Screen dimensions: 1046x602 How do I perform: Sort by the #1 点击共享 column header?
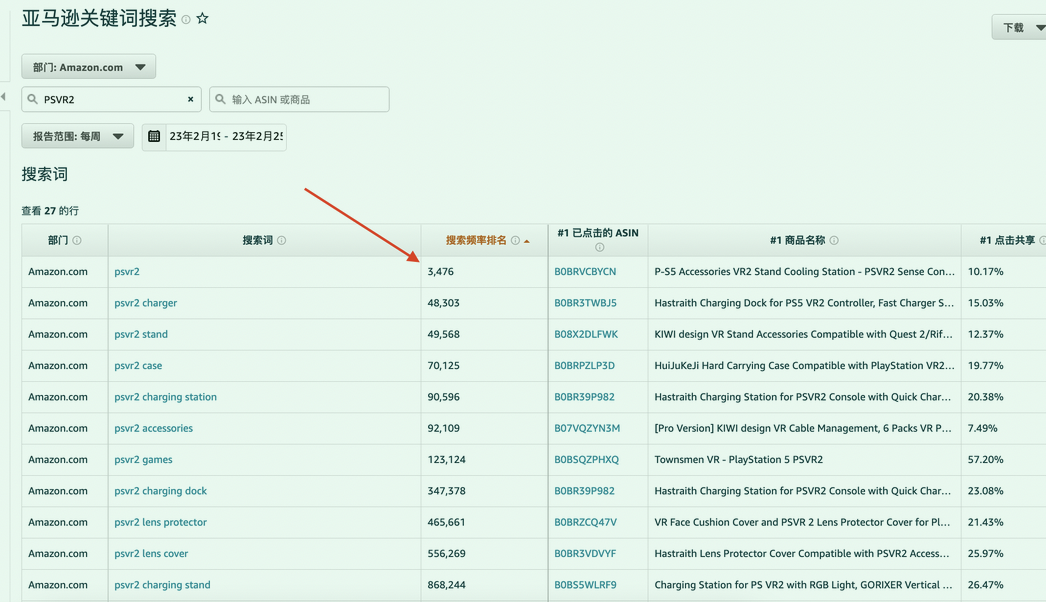pos(1007,240)
